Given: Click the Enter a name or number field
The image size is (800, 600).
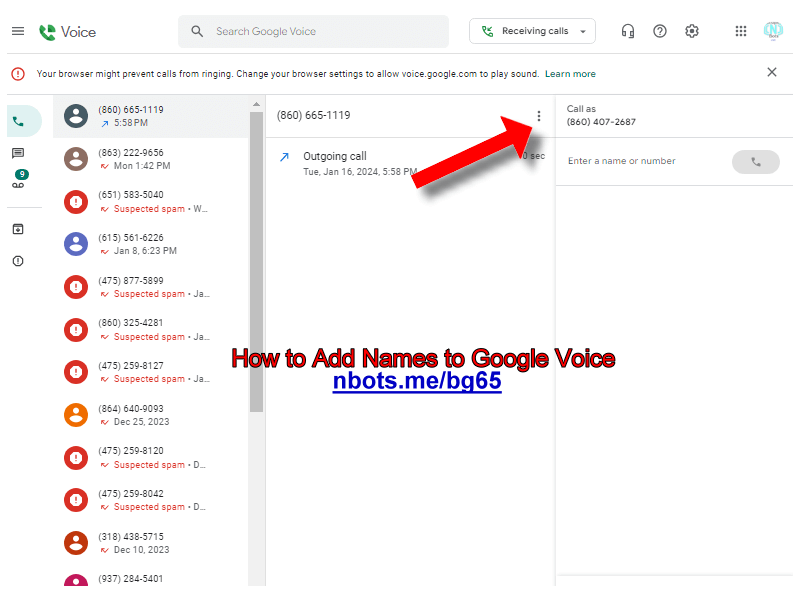Looking at the screenshot, I should tap(621, 161).
